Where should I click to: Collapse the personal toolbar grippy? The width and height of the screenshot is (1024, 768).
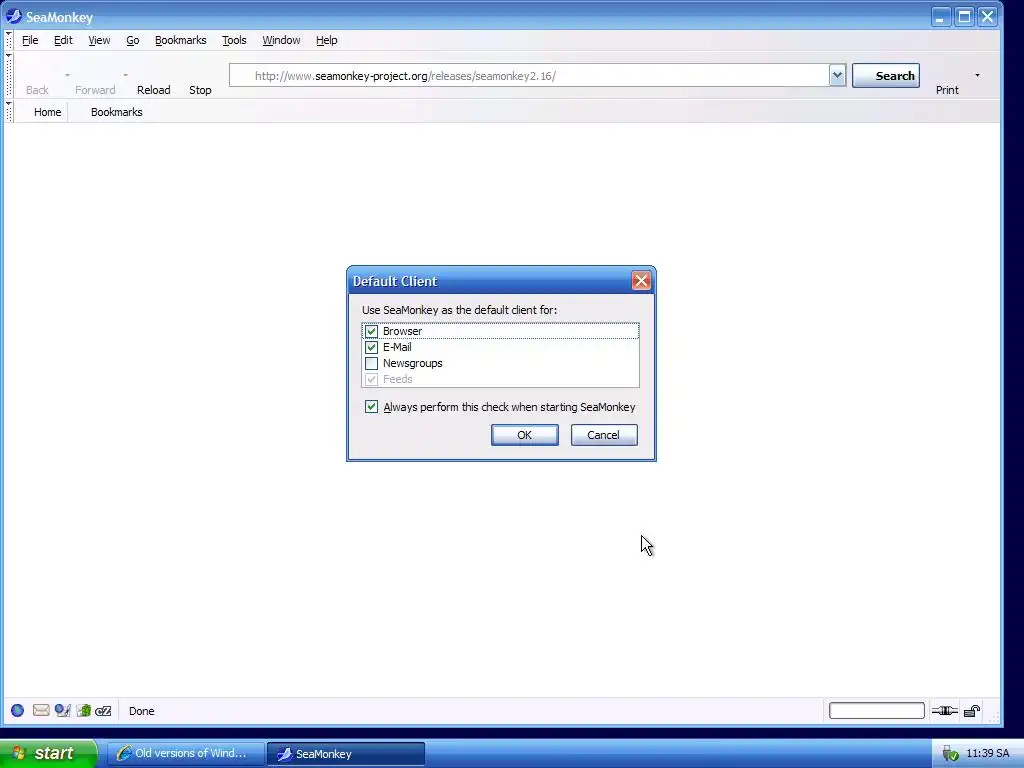(8, 112)
